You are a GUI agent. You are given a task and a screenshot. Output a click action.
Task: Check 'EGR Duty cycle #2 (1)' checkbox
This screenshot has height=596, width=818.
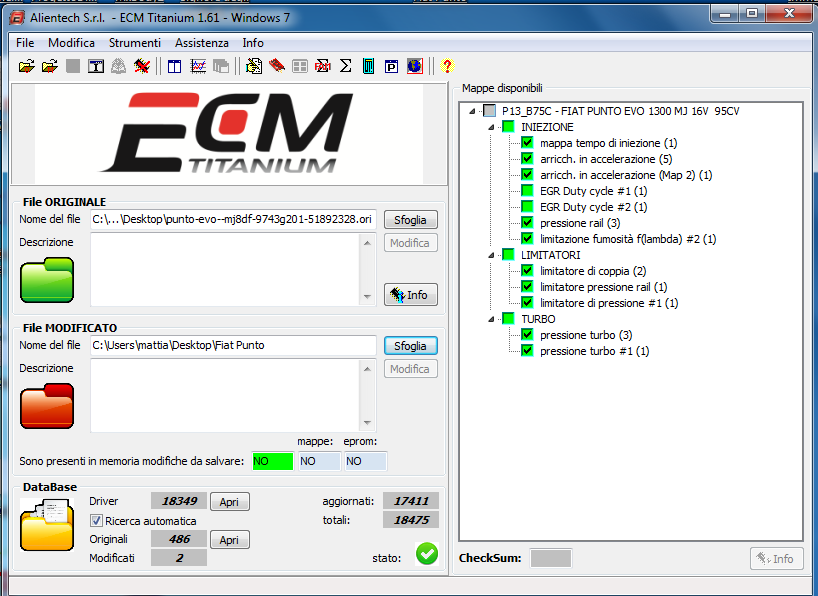[527, 207]
